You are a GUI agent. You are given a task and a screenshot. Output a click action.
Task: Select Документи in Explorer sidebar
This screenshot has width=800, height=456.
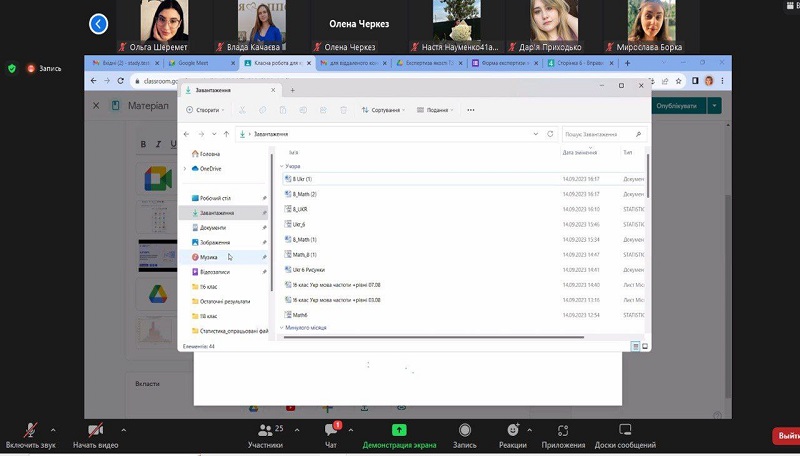pyautogui.click(x=223, y=227)
